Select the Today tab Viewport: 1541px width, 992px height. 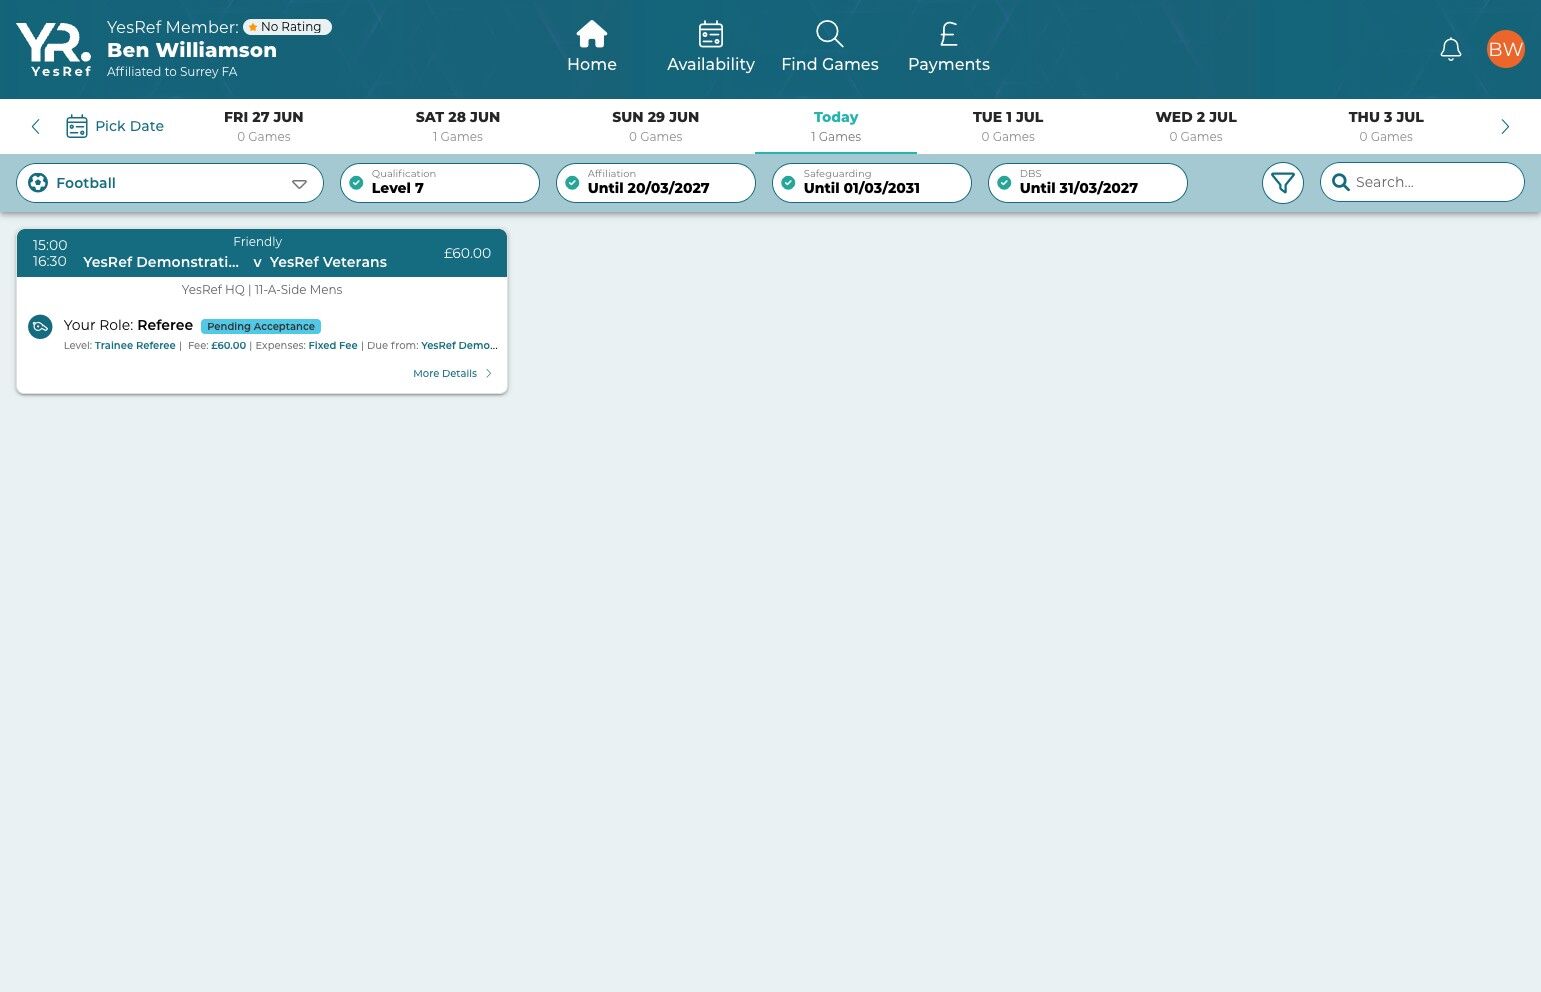(x=836, y=126)
